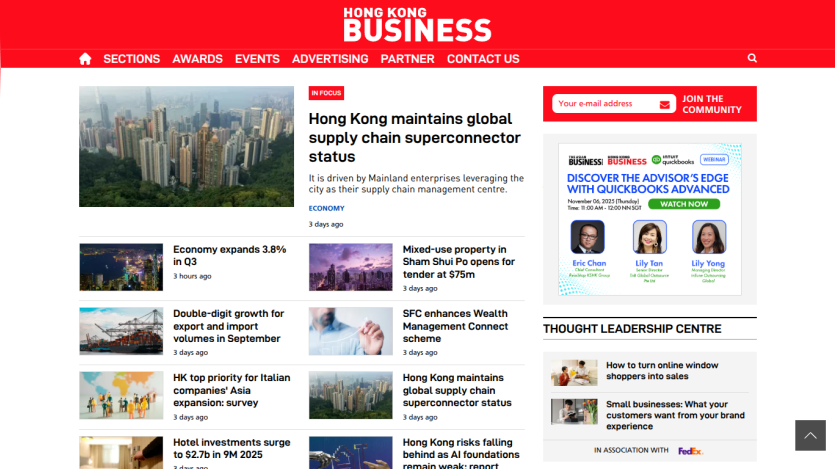835x469 pixels.
Task: Click small skyline thumbnail beside superconnector story
Action: click(x=350, y=395)
